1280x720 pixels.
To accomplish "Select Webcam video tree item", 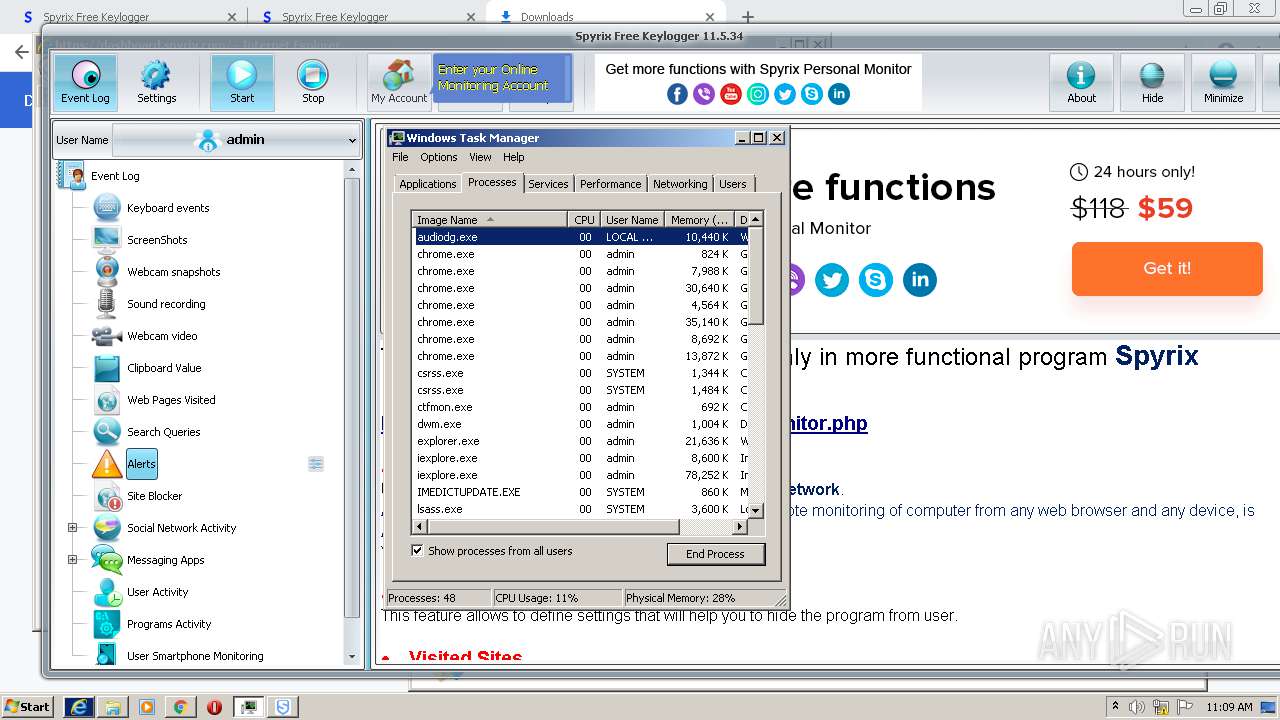I will click(162, 336).
